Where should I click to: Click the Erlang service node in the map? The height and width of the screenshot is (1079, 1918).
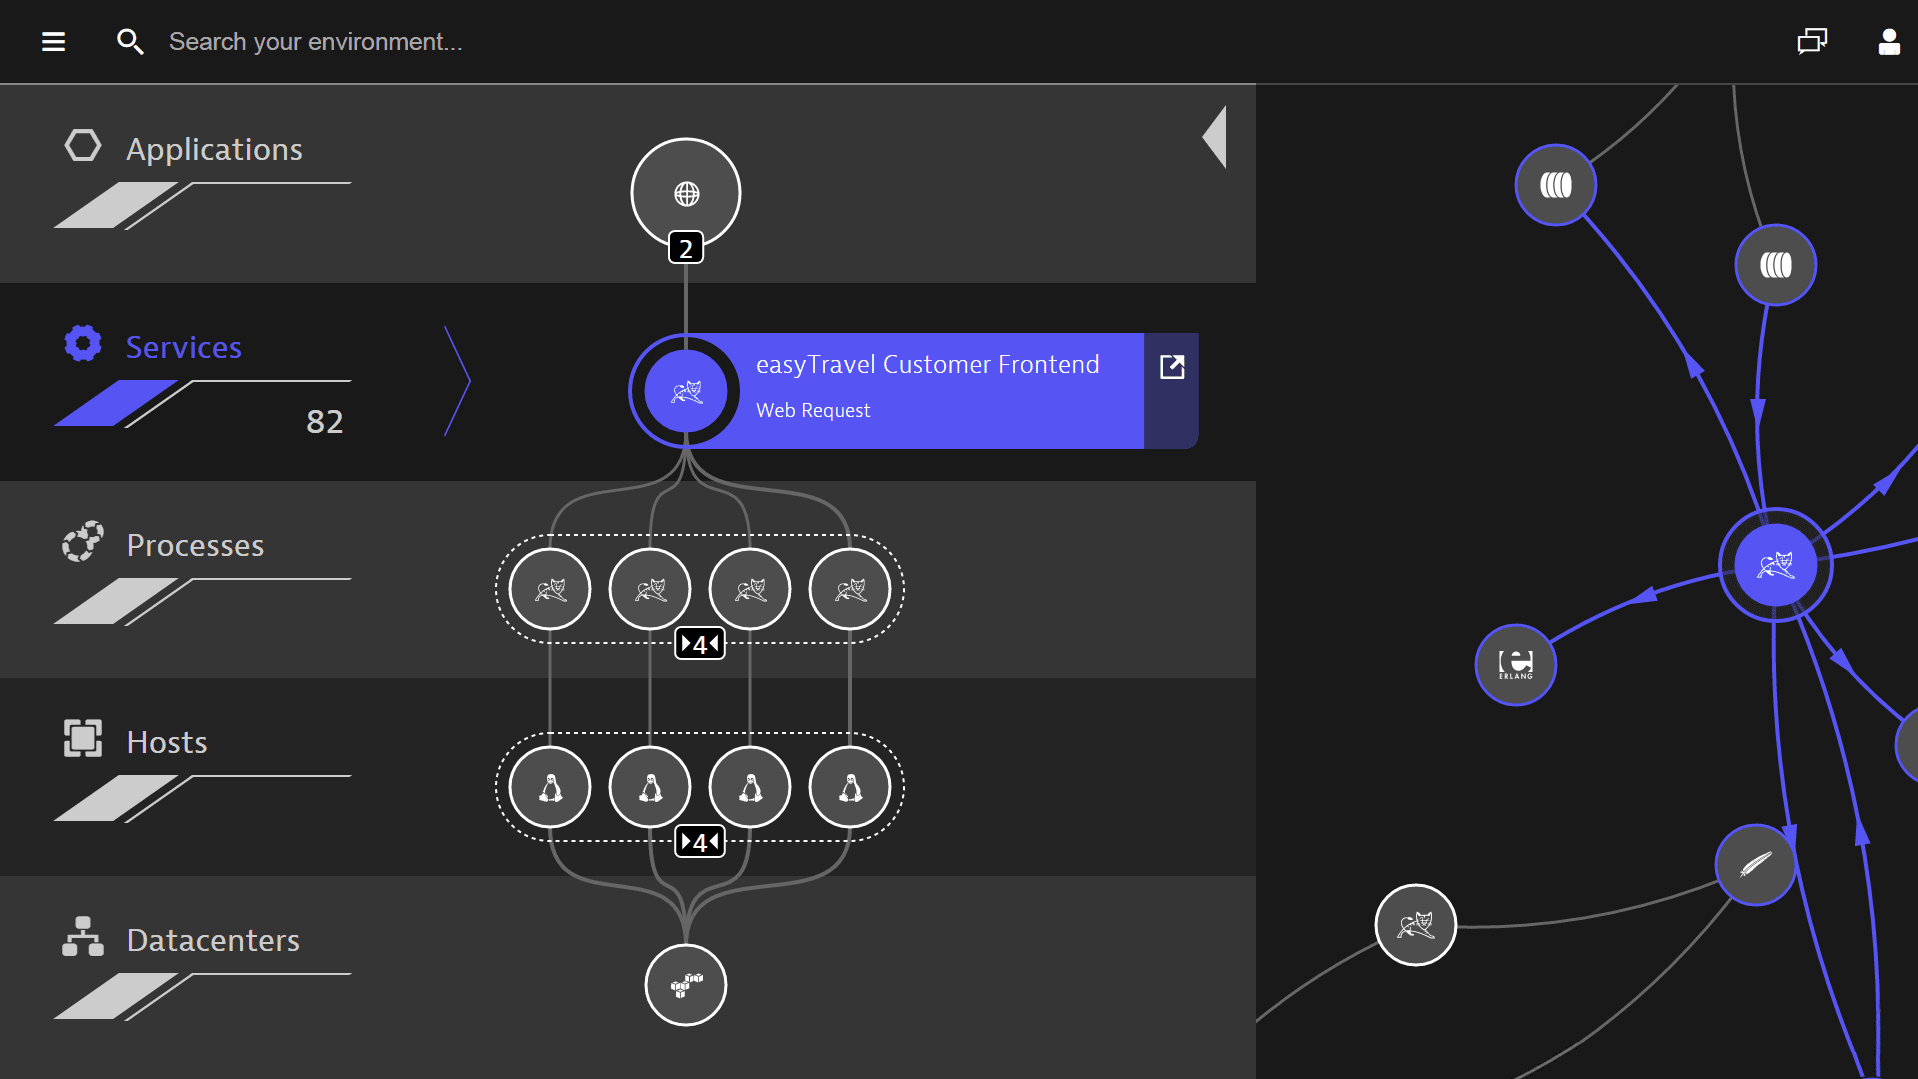(1515, 665)
